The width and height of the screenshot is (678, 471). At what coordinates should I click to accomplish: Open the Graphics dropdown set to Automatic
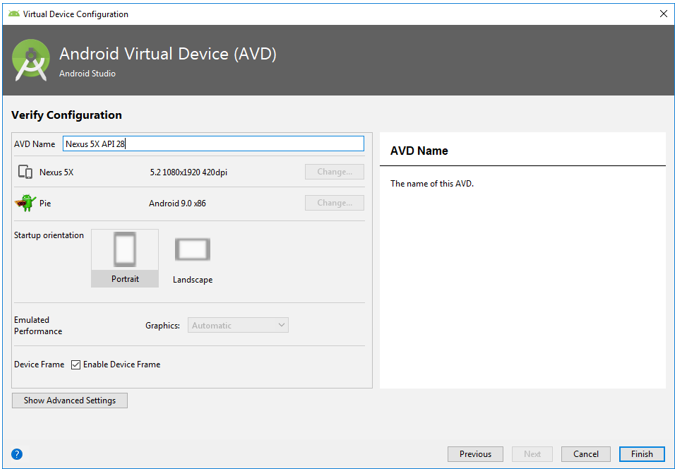pos(238,325)
